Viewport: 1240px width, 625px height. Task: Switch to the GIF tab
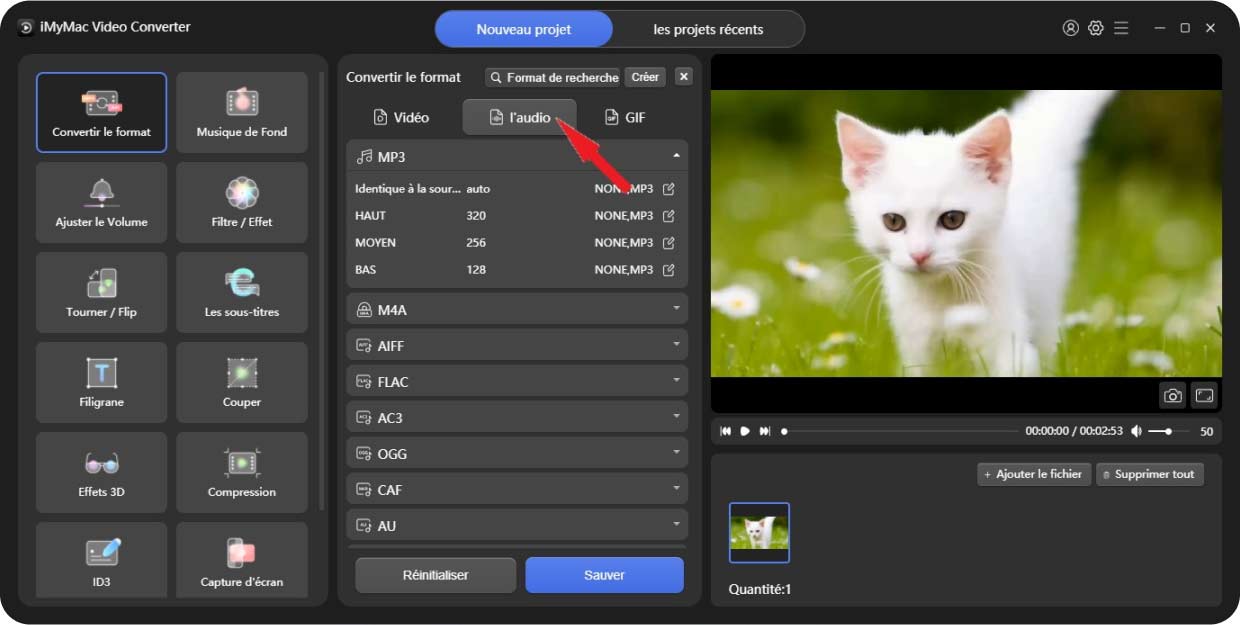pyautogui.click(x=625, y=117)
